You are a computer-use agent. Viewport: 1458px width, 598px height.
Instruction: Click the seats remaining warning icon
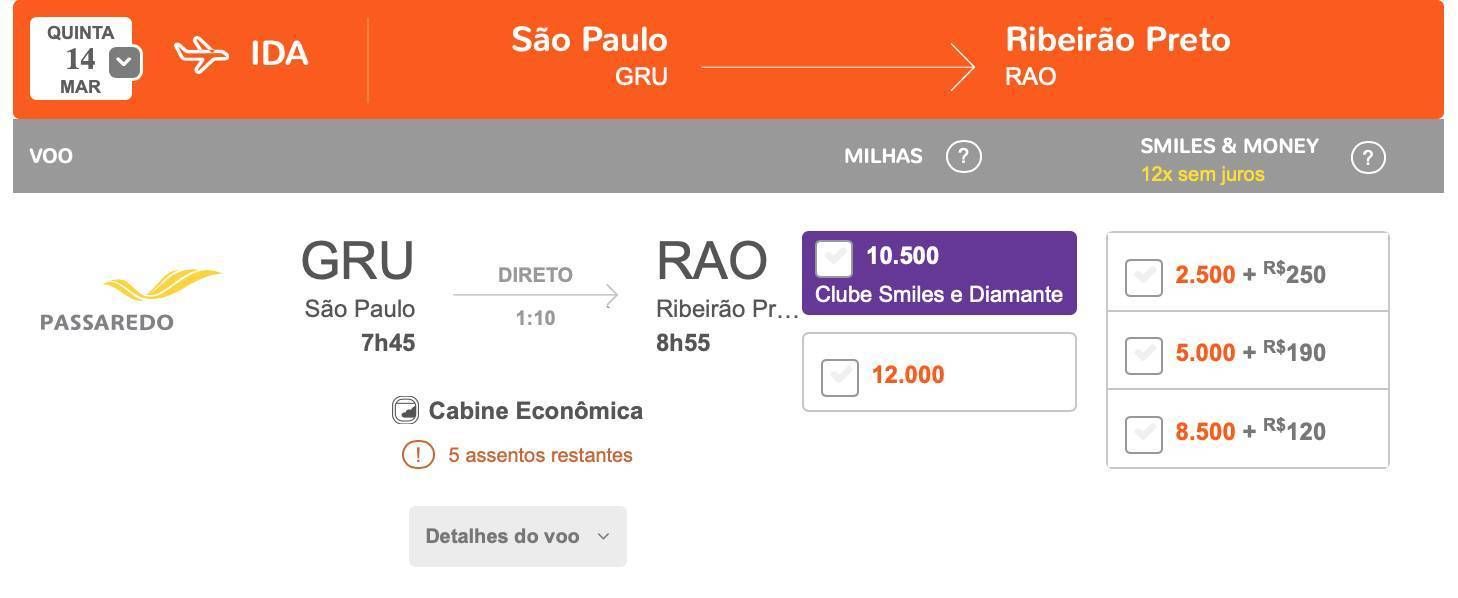coord(418,455)
